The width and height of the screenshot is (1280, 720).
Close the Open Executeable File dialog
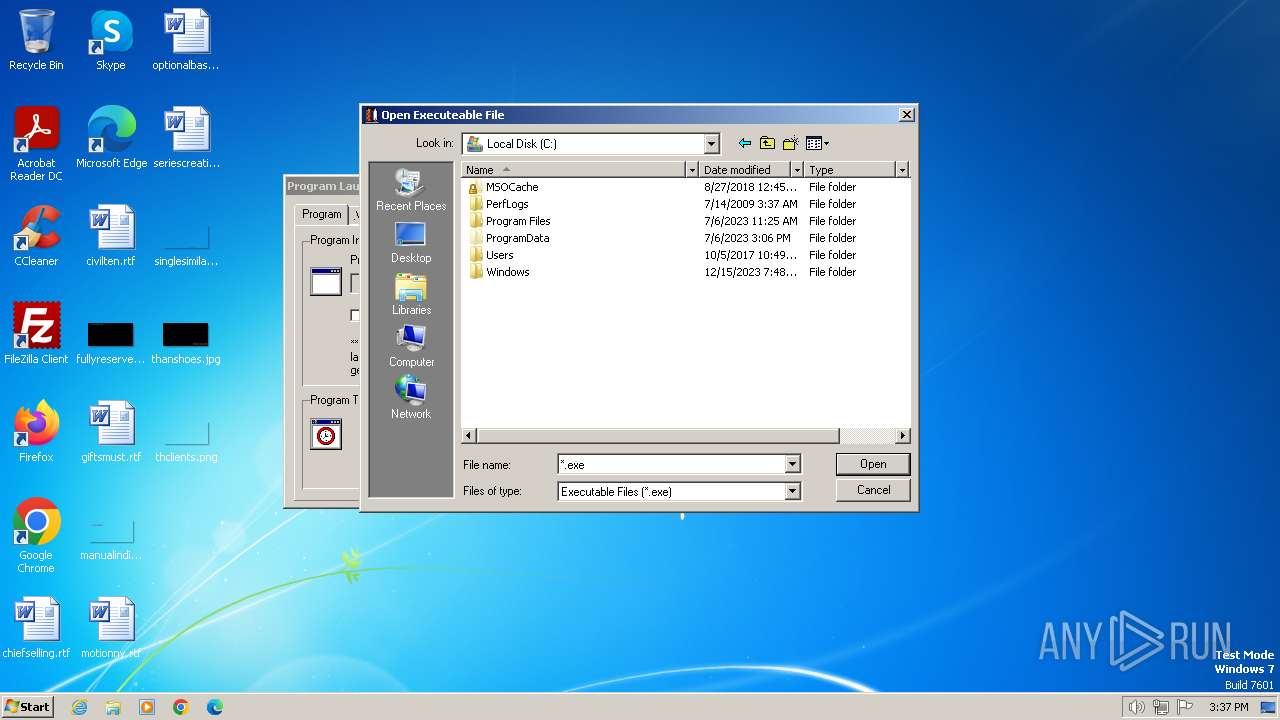tap(907, 115)
